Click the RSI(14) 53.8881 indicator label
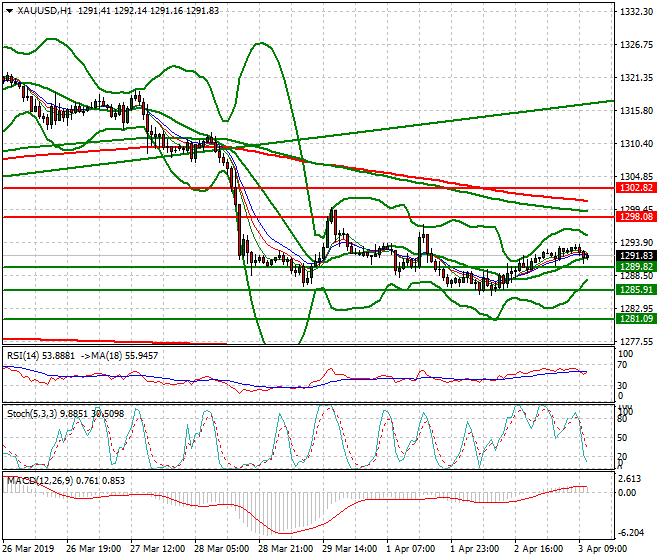The height and width of the screenshot is (560, 660). [41, 356]
